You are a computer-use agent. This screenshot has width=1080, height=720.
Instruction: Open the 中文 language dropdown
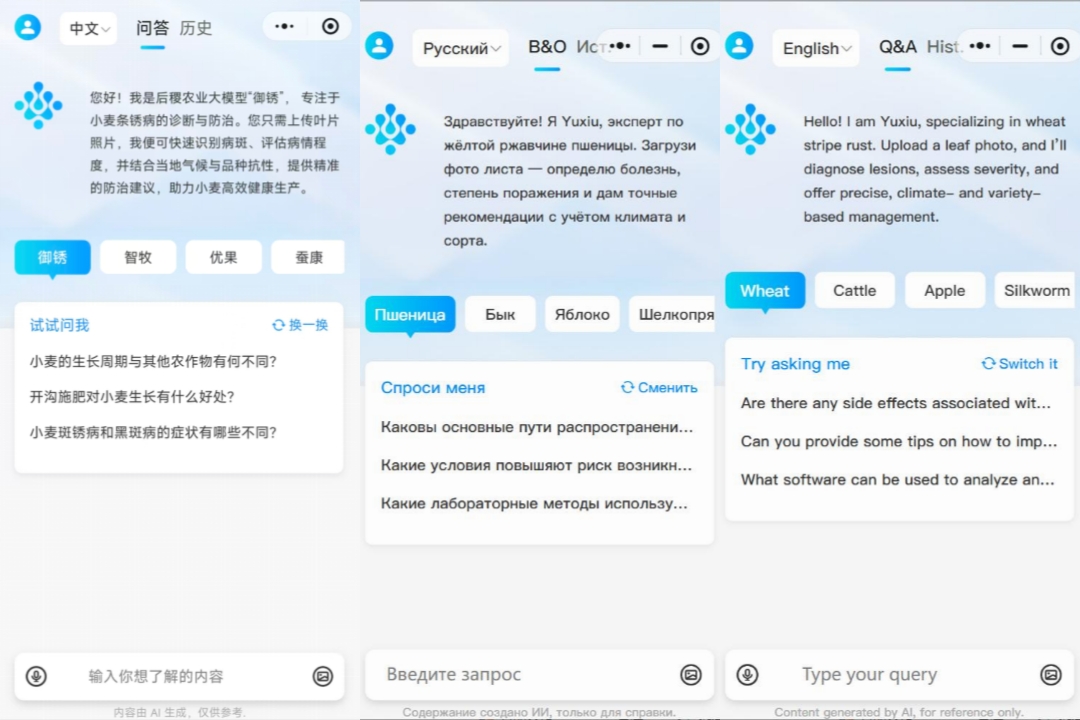point(89,28)
